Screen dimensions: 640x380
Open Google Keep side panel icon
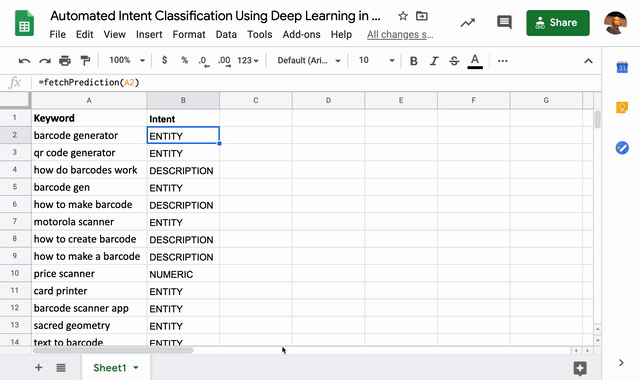(622, 108)
